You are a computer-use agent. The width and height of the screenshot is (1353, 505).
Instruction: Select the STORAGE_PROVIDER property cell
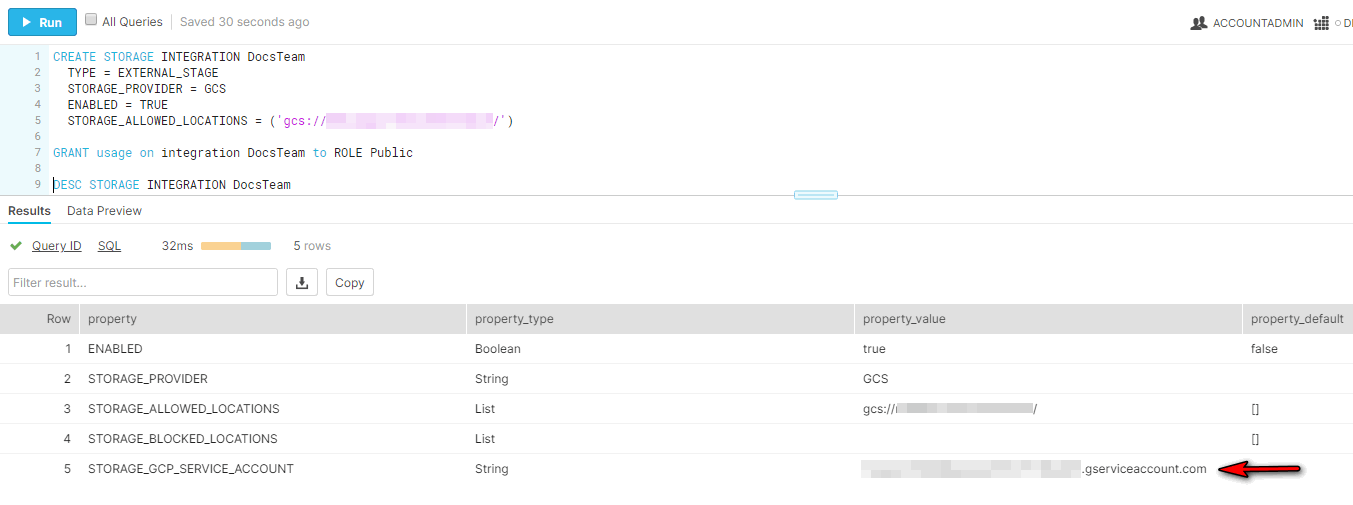[x=272, y=379]
